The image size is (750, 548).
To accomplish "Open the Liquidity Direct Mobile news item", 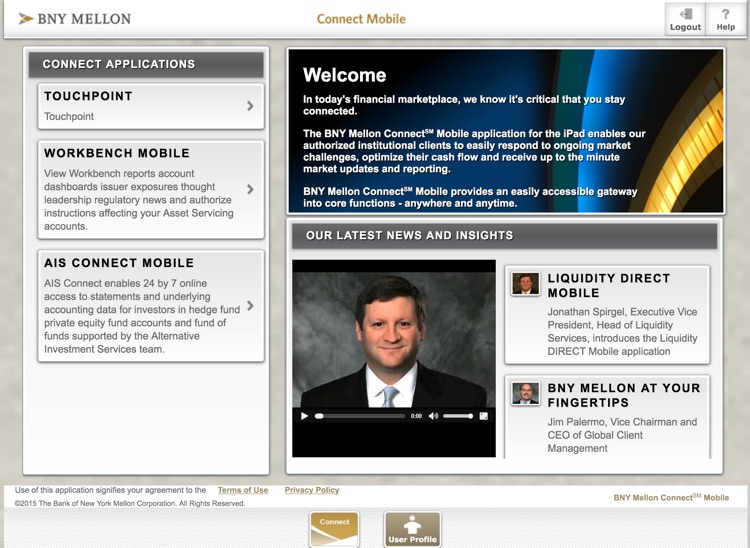I will (x=607, y=315).
